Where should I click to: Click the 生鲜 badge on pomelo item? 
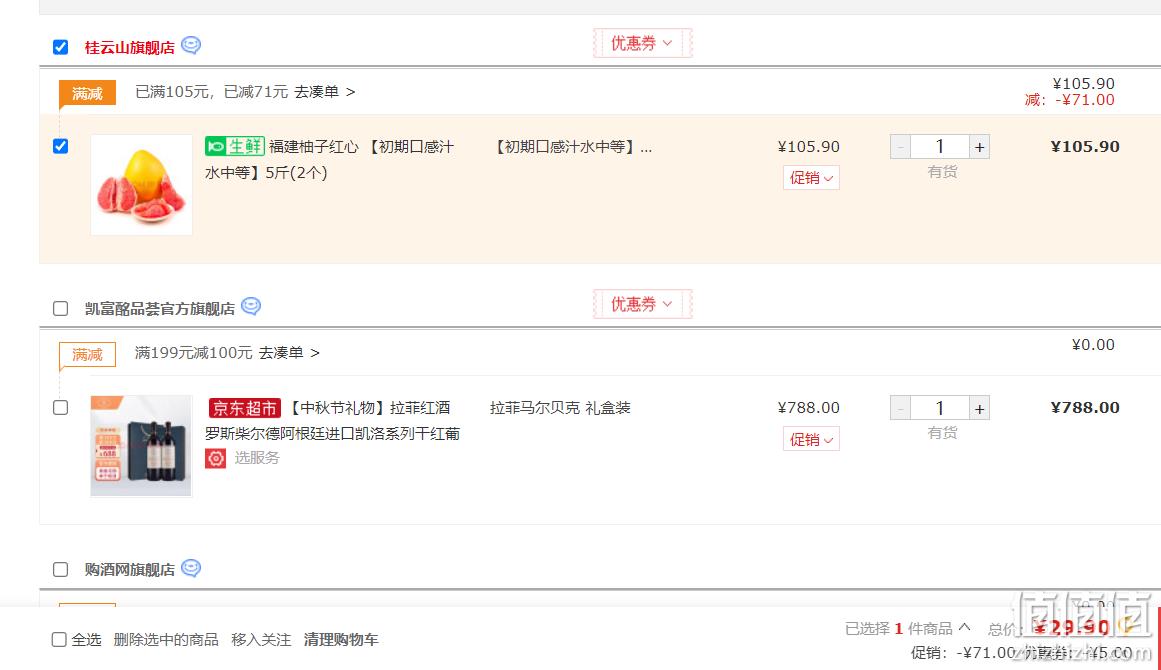coord(235,146)
